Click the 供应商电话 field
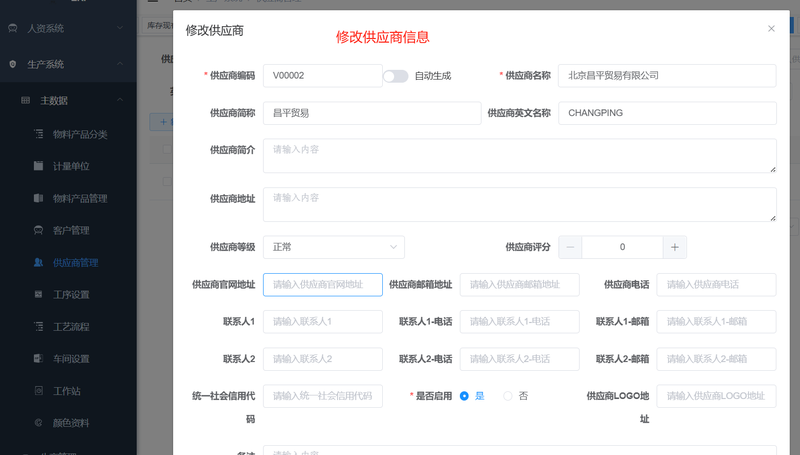 (x=716, y=285)
